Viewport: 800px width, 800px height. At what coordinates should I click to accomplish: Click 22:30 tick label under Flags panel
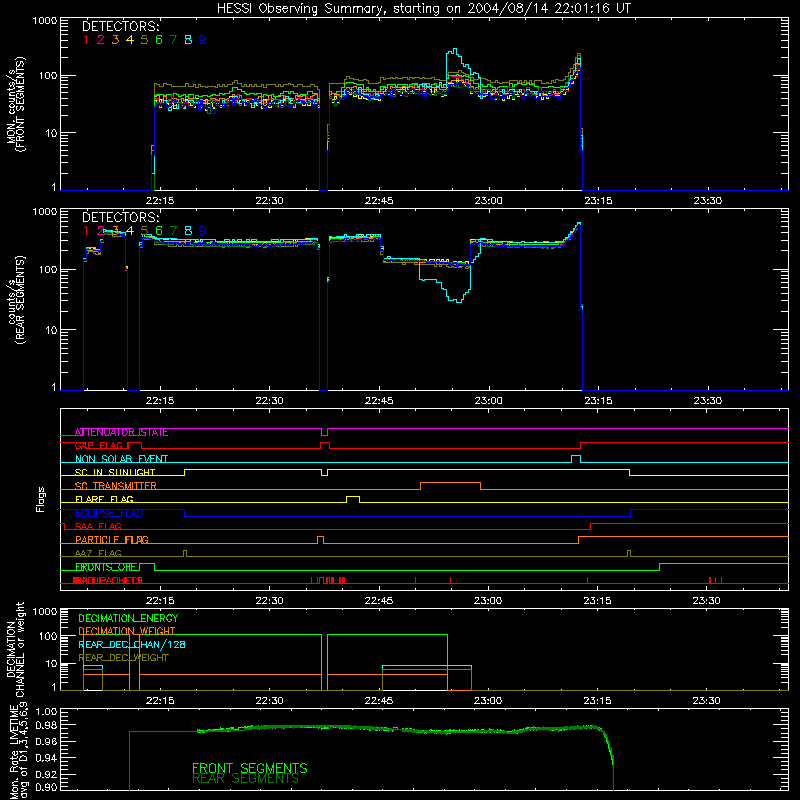click(x=269, y=601)
